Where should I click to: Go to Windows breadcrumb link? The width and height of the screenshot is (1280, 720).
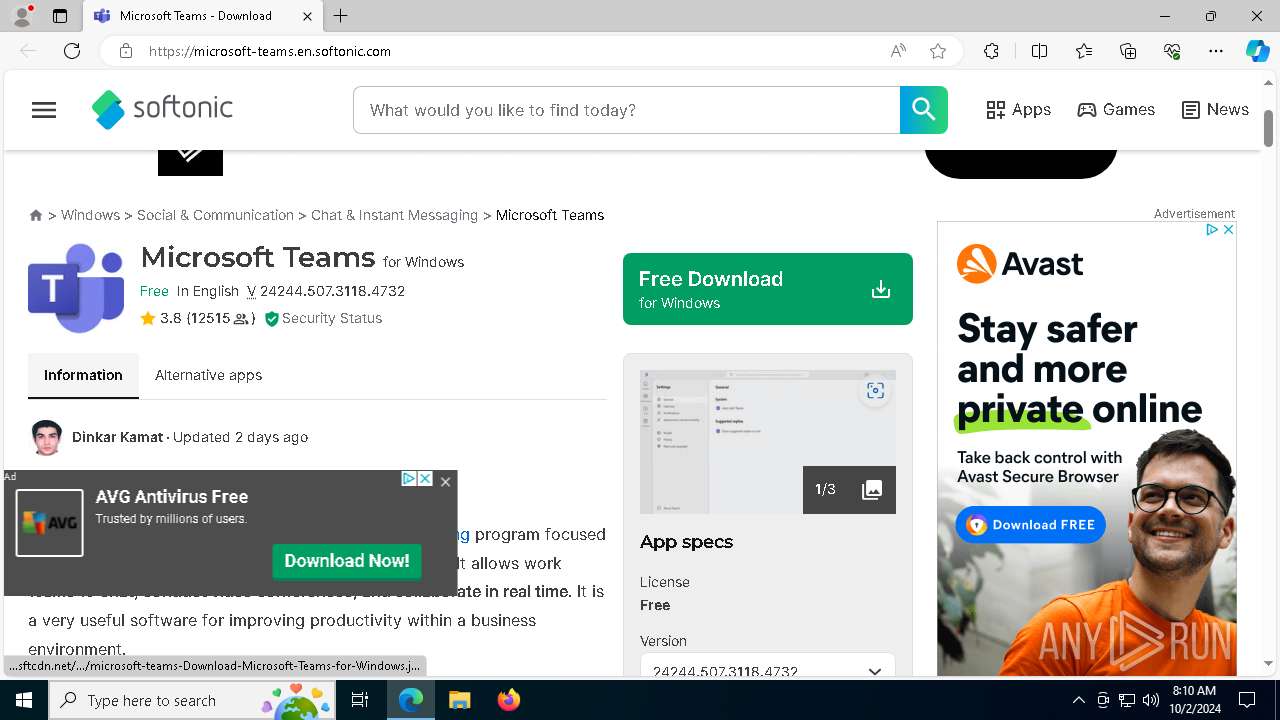[90, 215]
